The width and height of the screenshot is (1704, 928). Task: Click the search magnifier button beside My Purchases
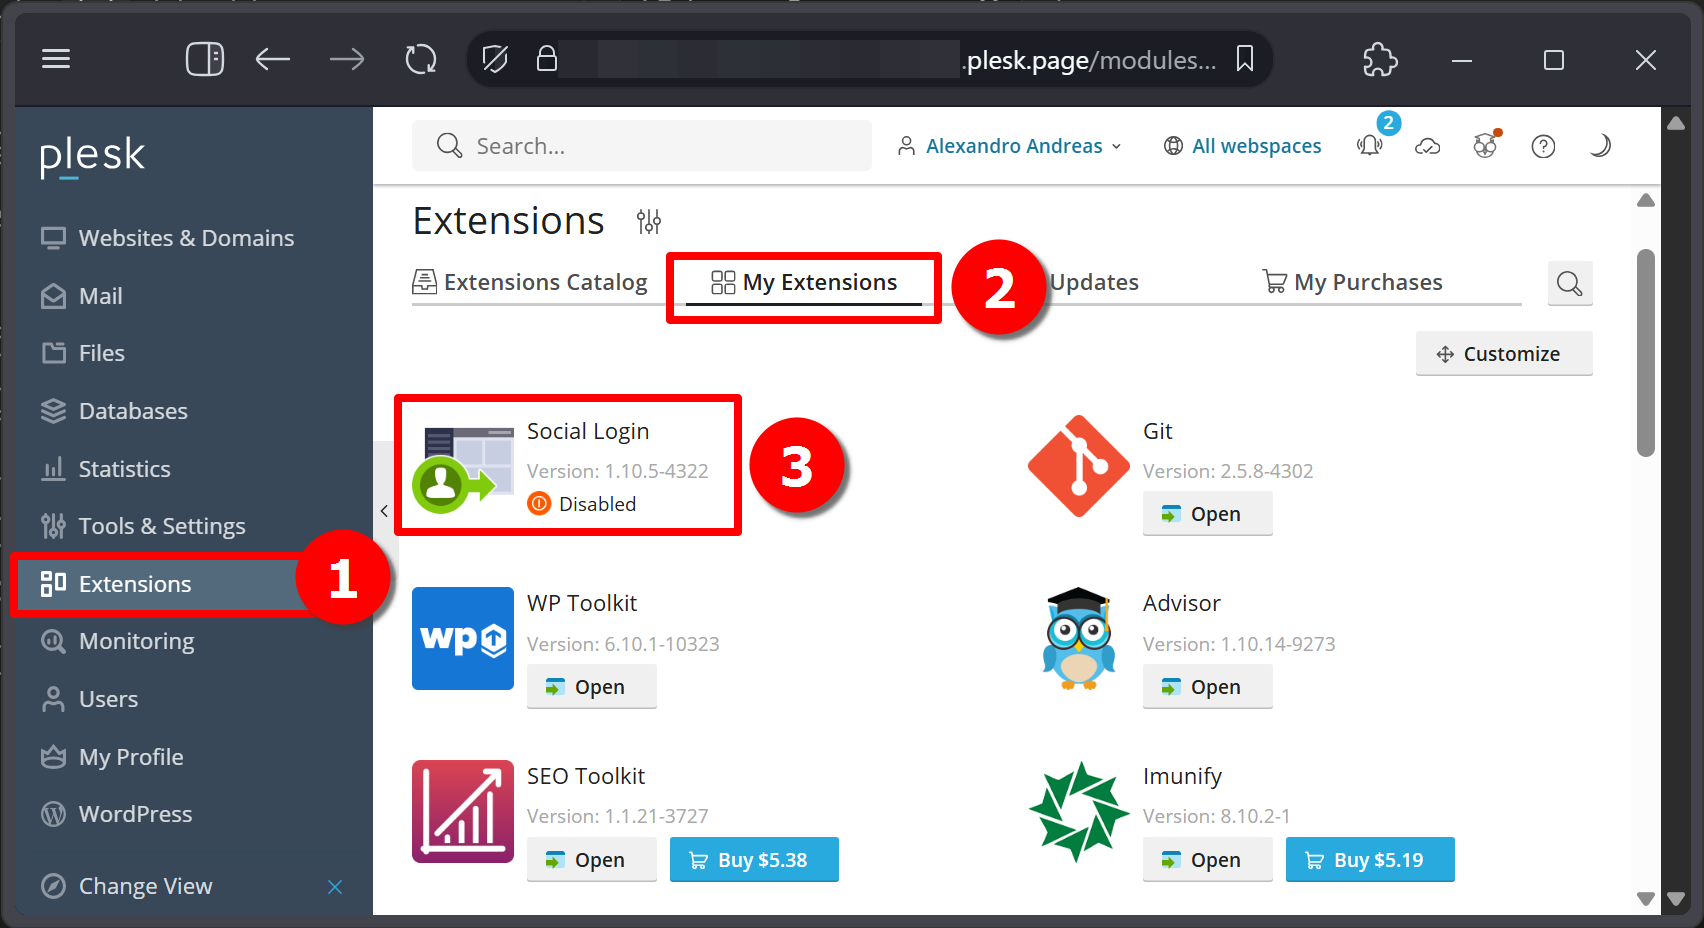pos(1570,284)
